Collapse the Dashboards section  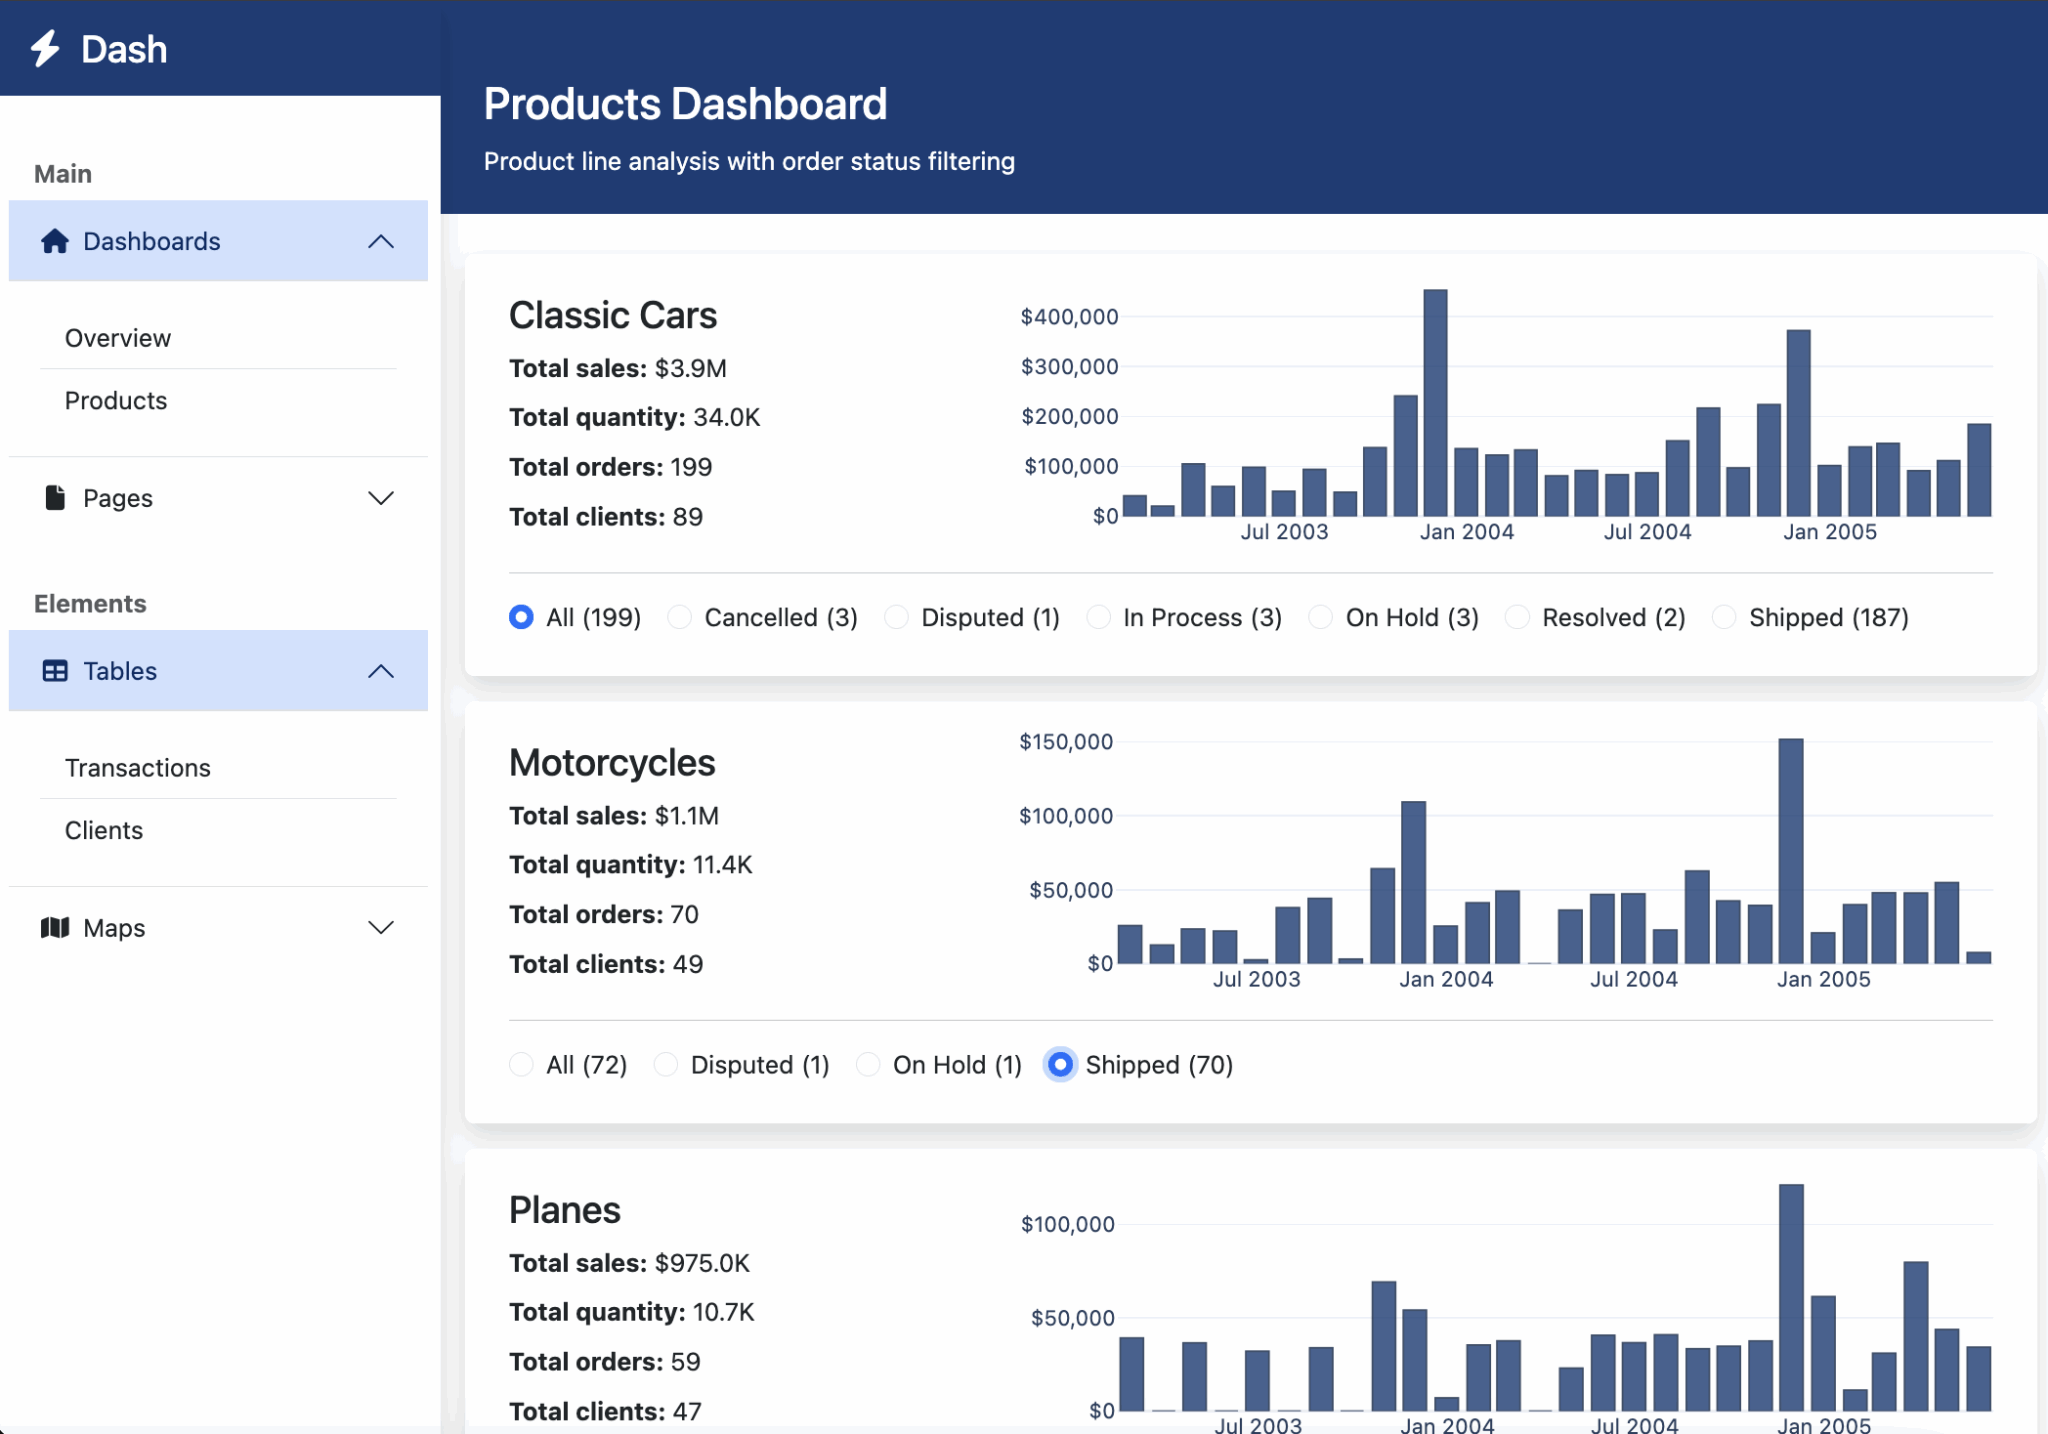tap(379, 240)
